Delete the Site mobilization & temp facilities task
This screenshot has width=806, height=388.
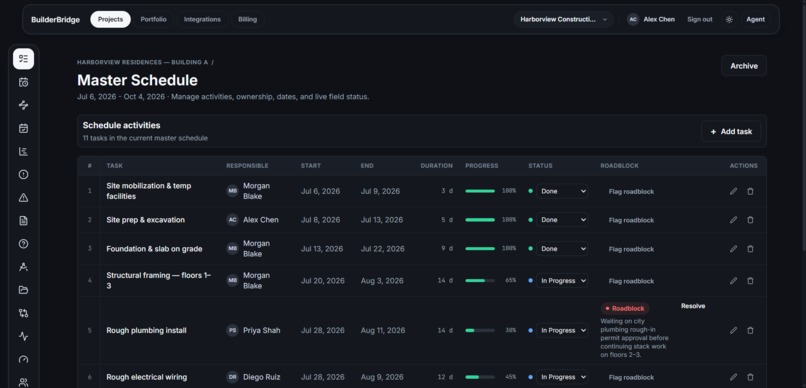pos(750,191)
